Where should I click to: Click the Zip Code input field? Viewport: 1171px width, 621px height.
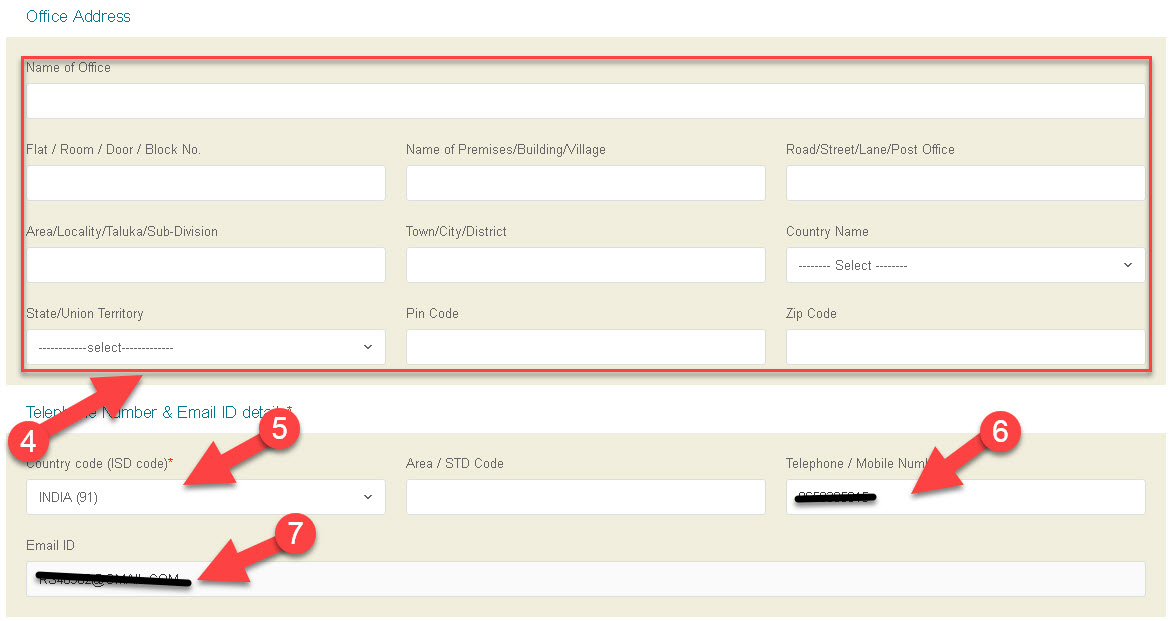[x=965, y=347]
